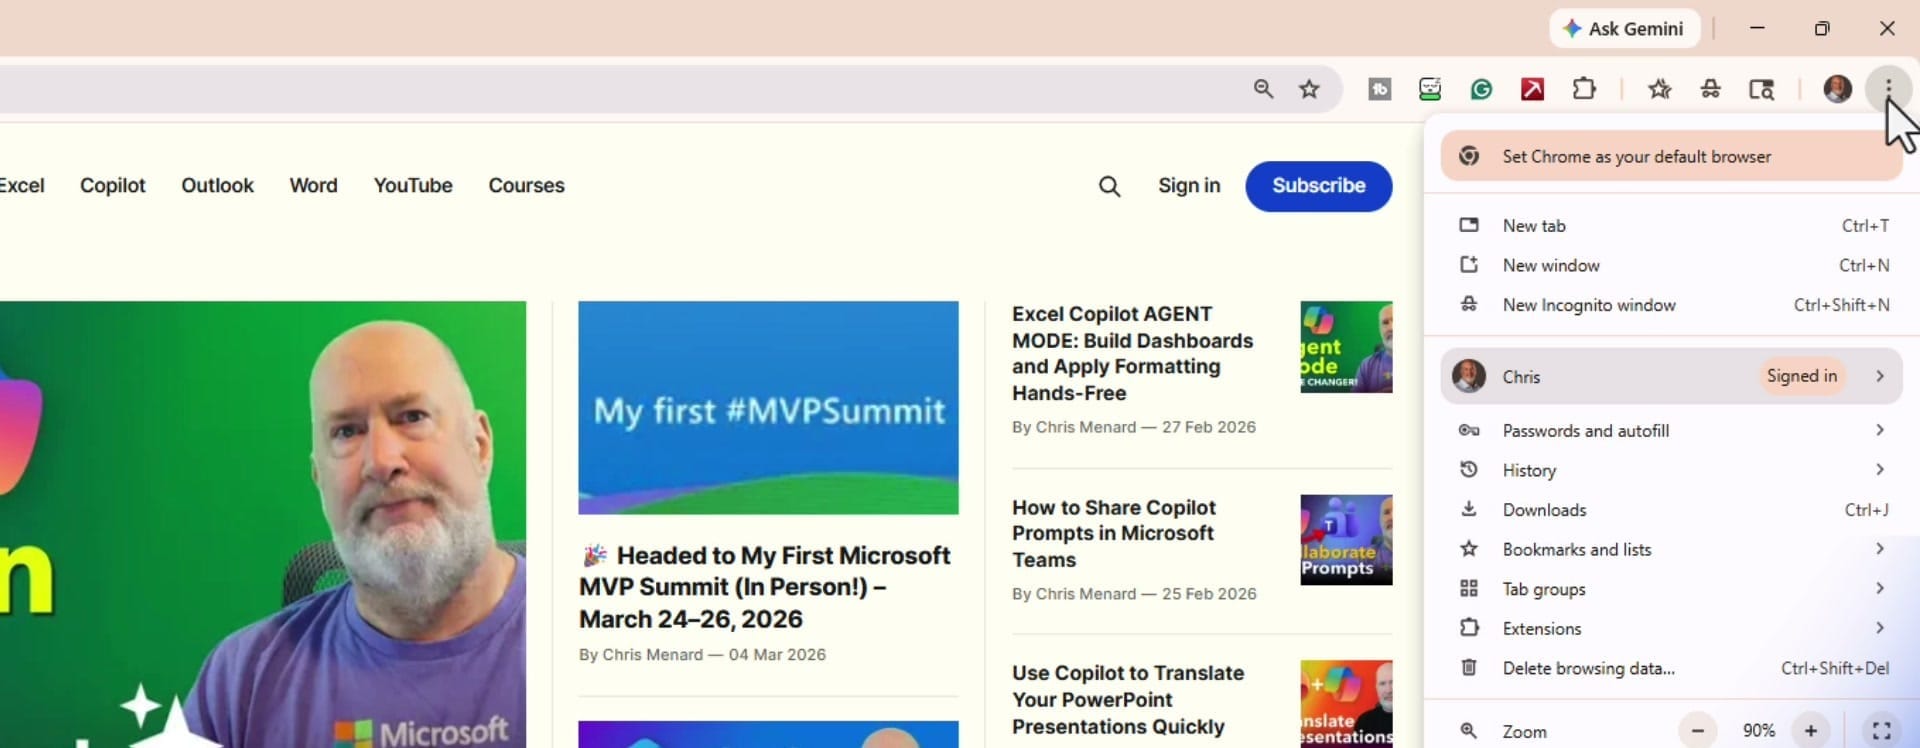Close the Chrome three-dot menu button

tap(1888, 89)
